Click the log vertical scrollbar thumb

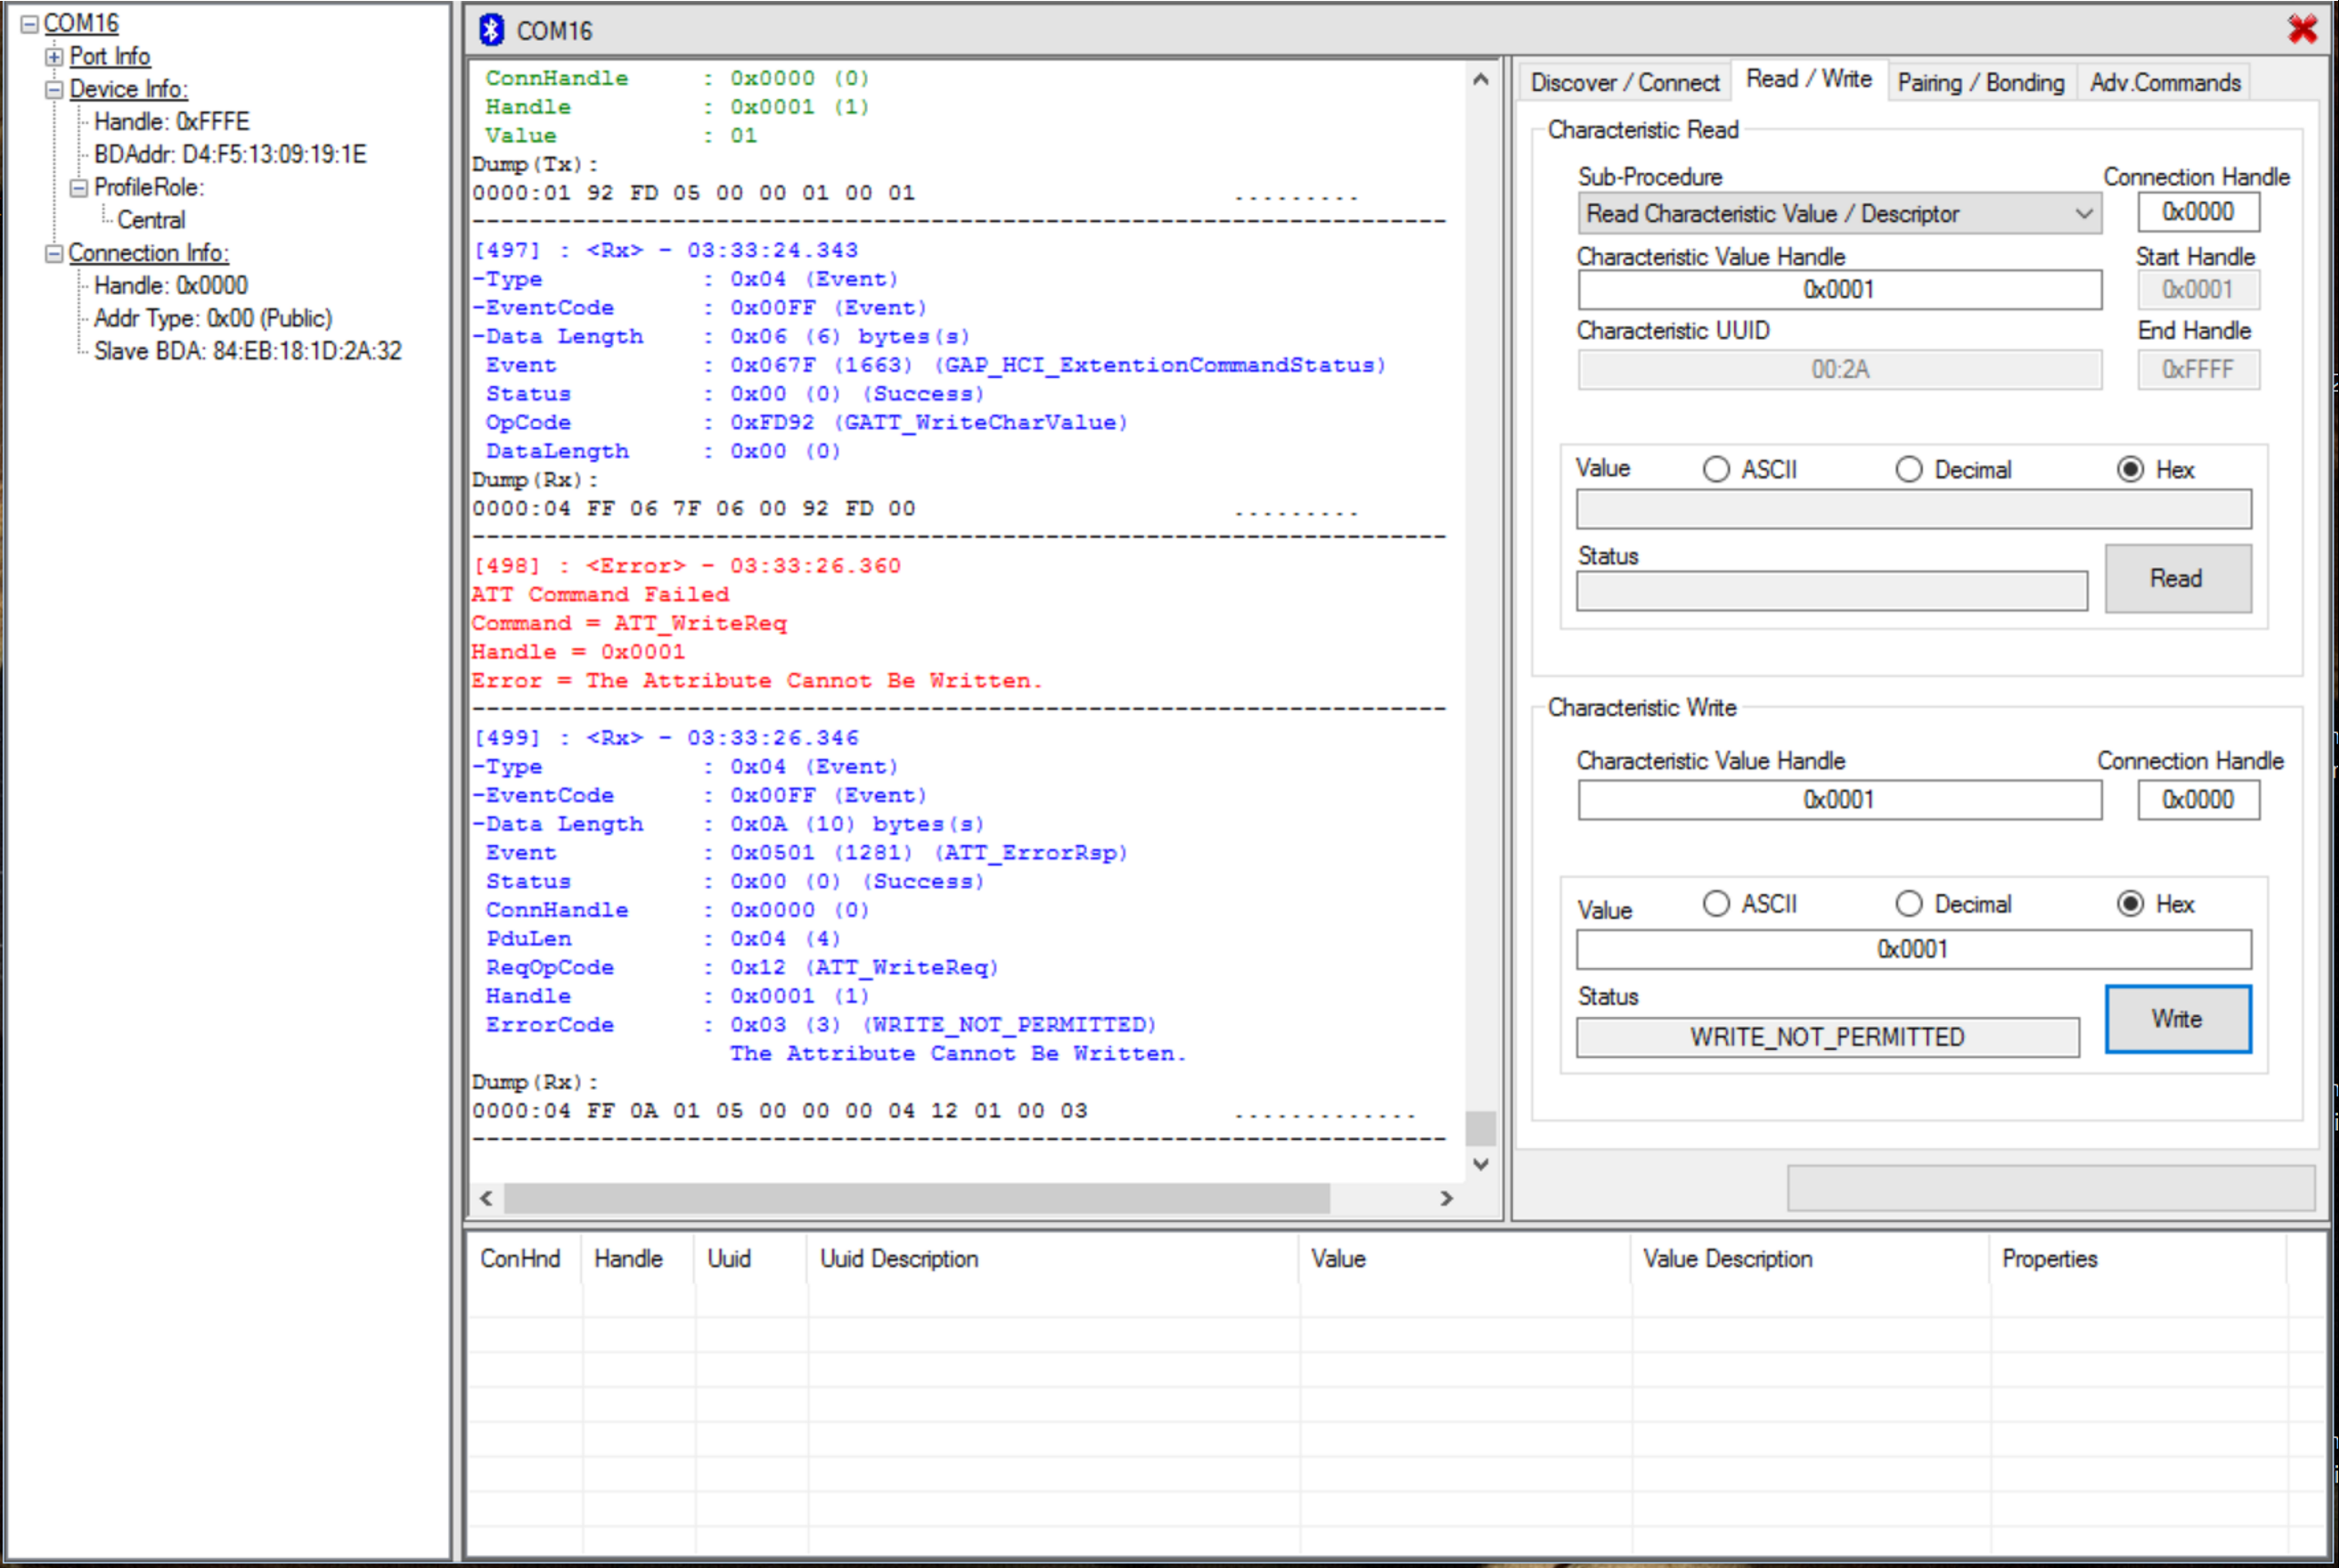pos(1481,1128)
